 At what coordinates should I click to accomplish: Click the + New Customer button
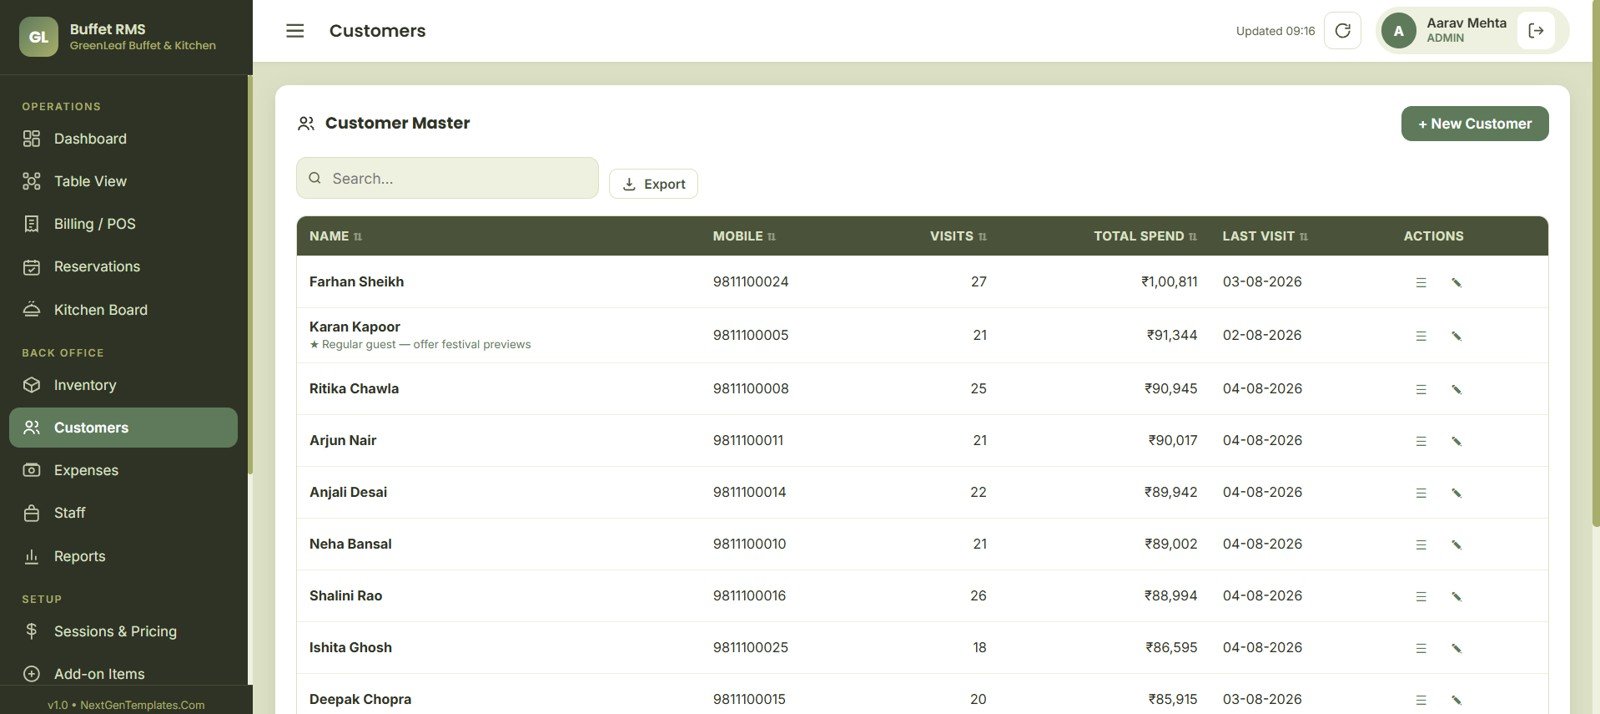click(x=1475, y=124)
